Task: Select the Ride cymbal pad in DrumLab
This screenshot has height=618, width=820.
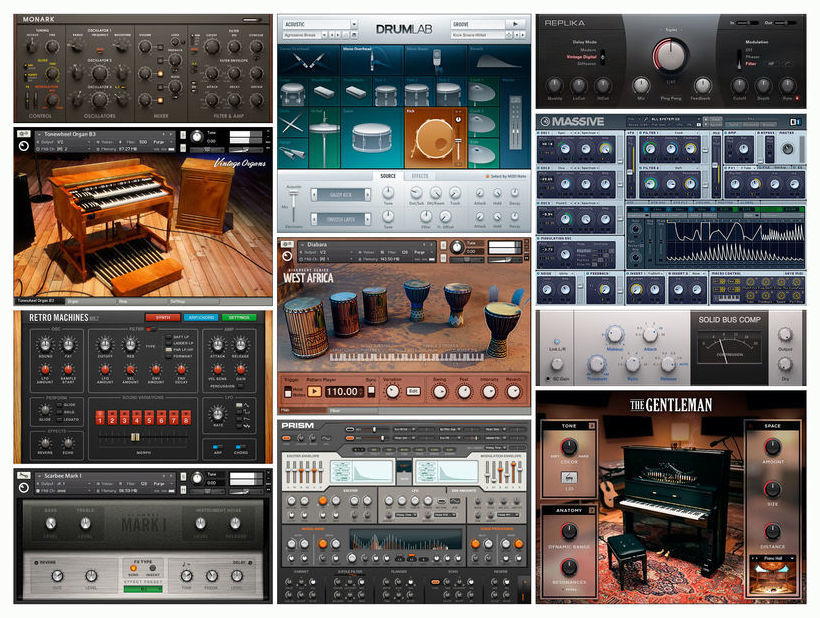Action: [483, 154]
